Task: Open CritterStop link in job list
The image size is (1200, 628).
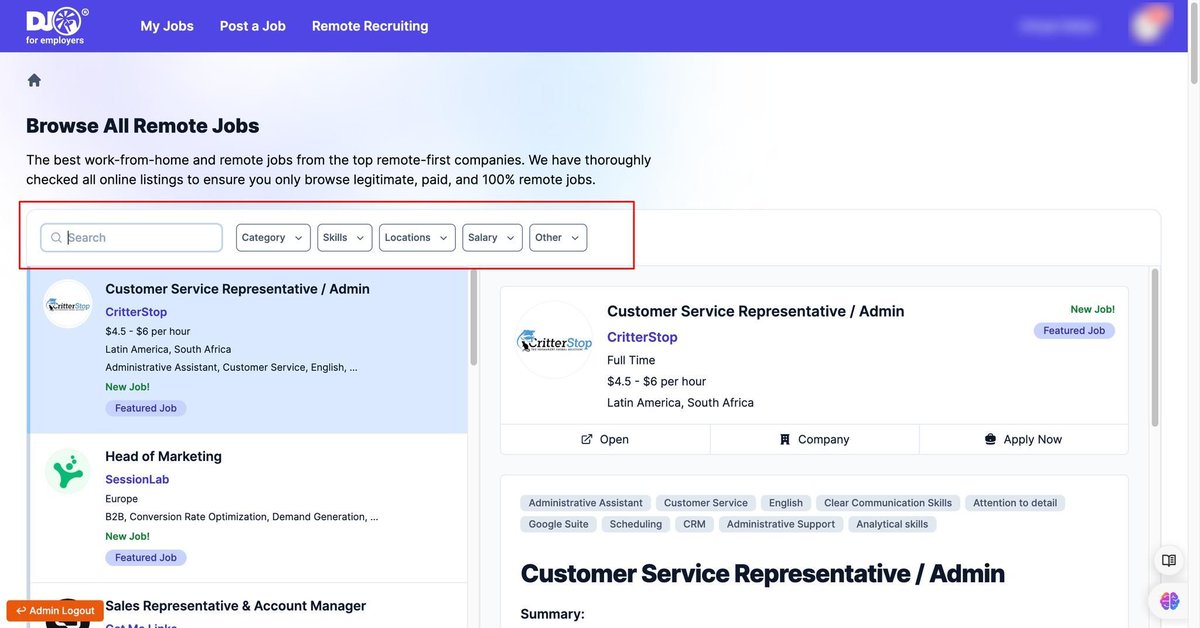Action: click(x=136, y=312)
